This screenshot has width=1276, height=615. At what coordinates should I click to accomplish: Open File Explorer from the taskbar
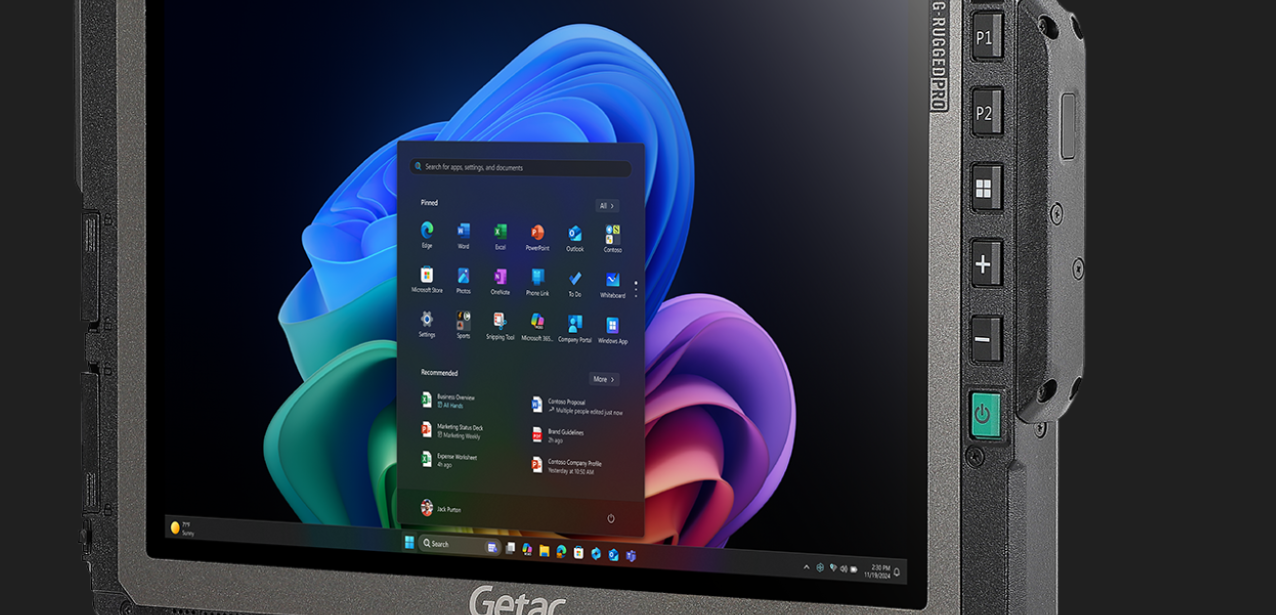click(544, 550)
